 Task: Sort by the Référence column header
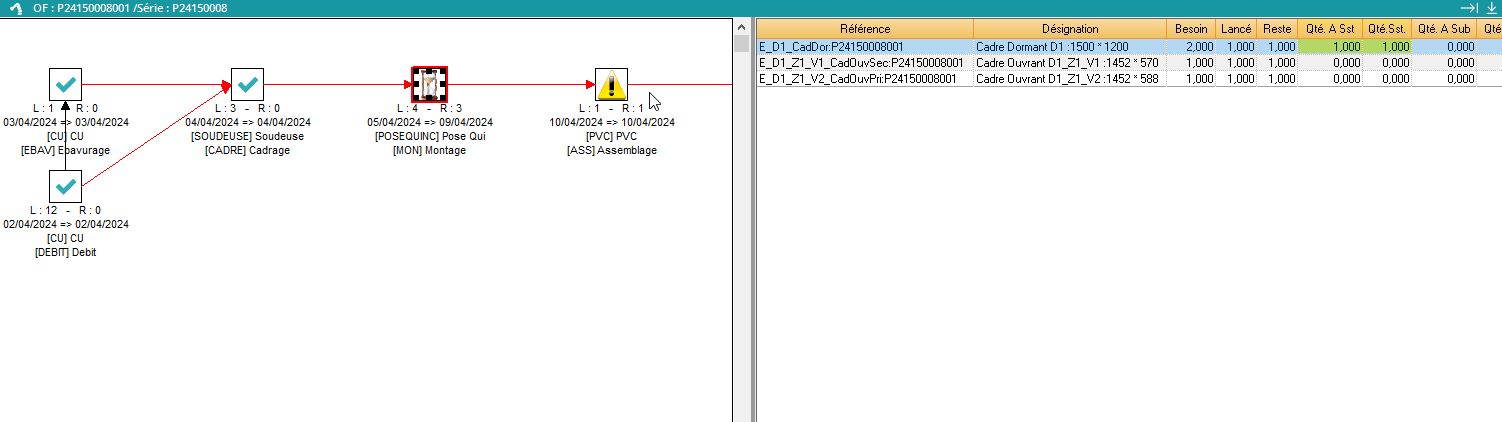coord(865,29)
